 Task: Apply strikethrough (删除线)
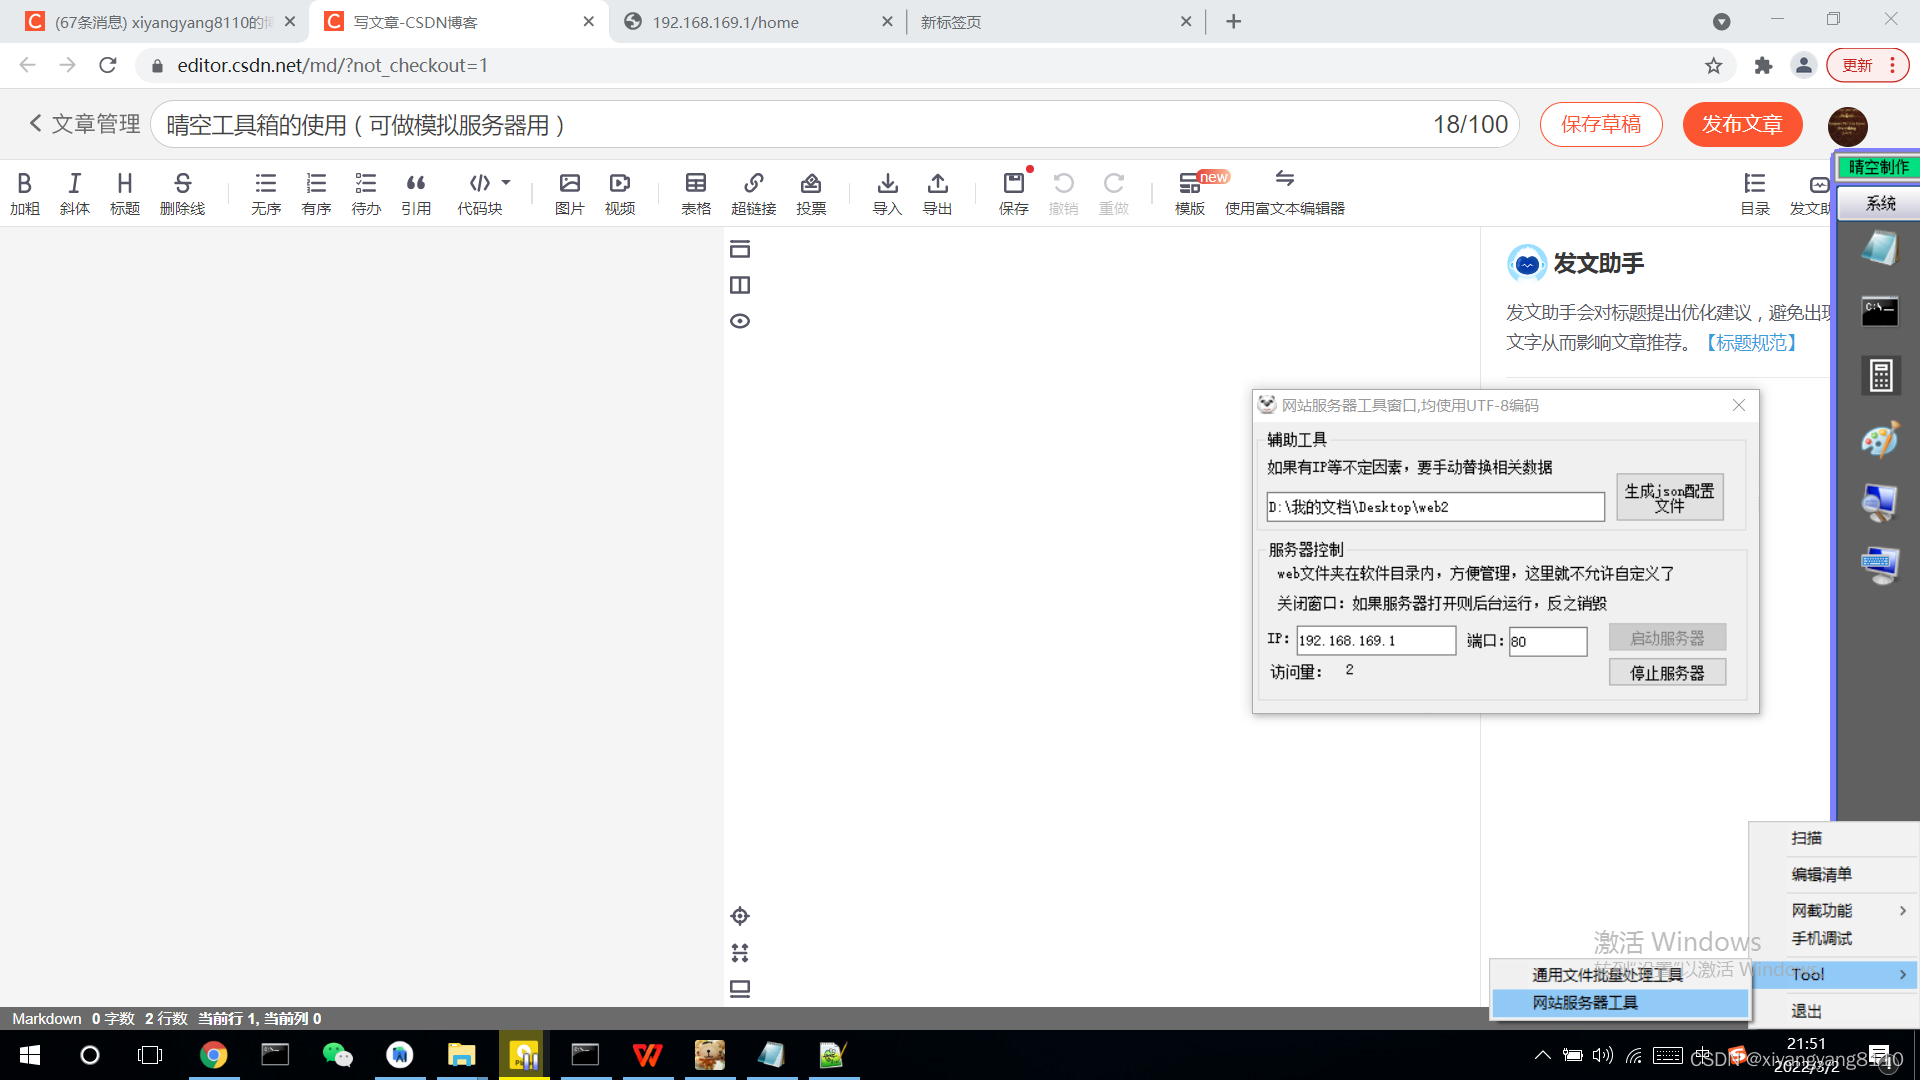click(182, 193)
